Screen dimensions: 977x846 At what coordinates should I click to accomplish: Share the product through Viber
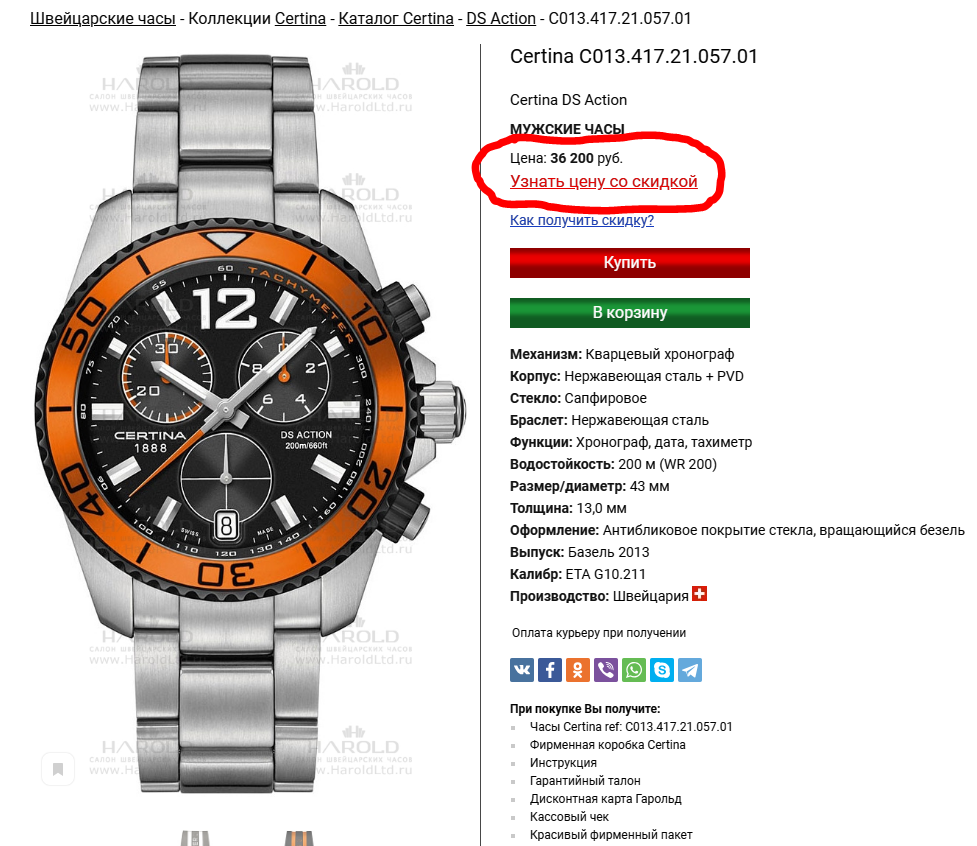(606, 670)
